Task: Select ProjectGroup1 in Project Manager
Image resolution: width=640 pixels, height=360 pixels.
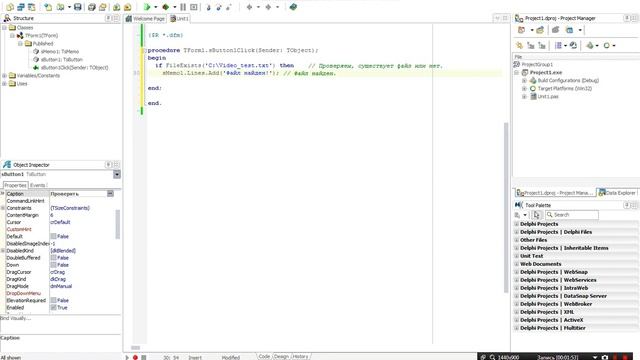Action: coord(537,64)
